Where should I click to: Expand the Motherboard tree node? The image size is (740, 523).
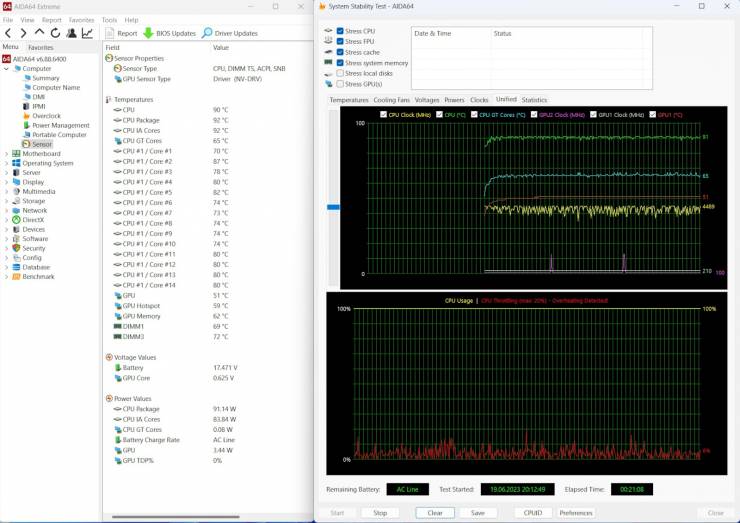6,153
